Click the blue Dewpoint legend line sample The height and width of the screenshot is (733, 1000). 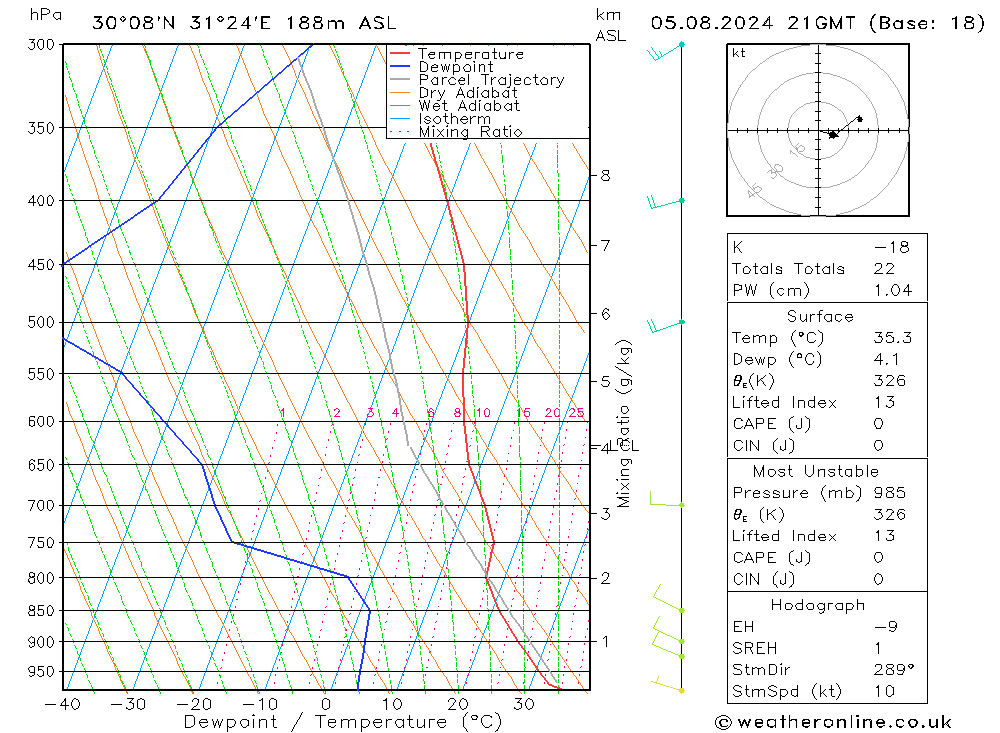pyautogui.click(x=400, y=66)
